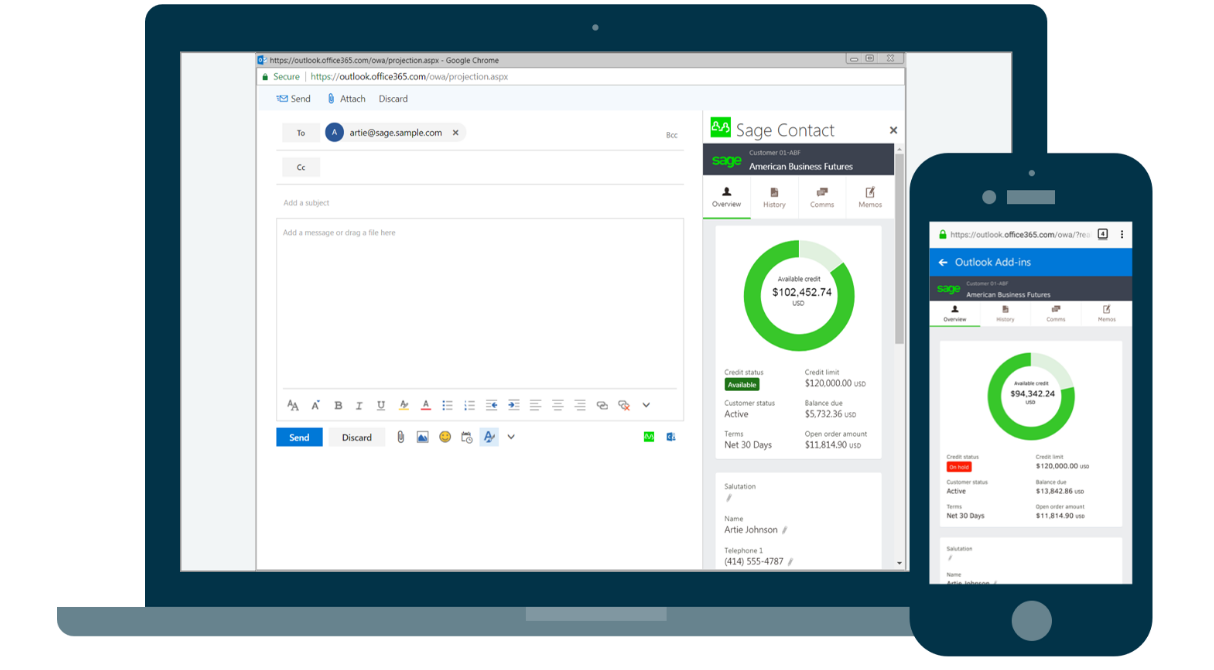The height and width of the screenshot is (670, 1214).
Task: Decrease paragraph indent
Action: click(492, 405)
